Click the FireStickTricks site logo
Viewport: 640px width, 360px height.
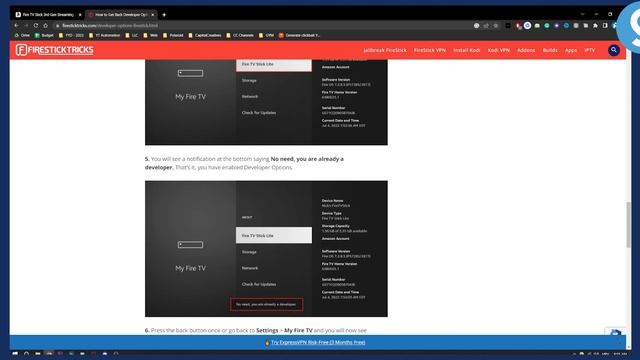click(x=55, y=50)
